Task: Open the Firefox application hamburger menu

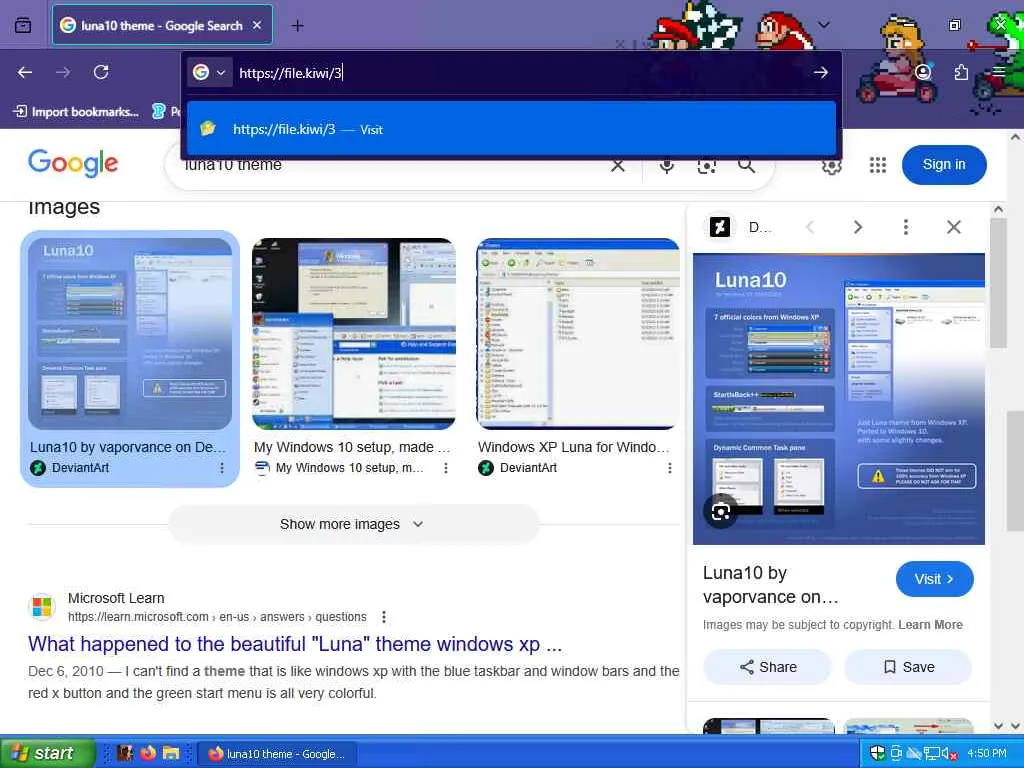Action: (999, 72)
